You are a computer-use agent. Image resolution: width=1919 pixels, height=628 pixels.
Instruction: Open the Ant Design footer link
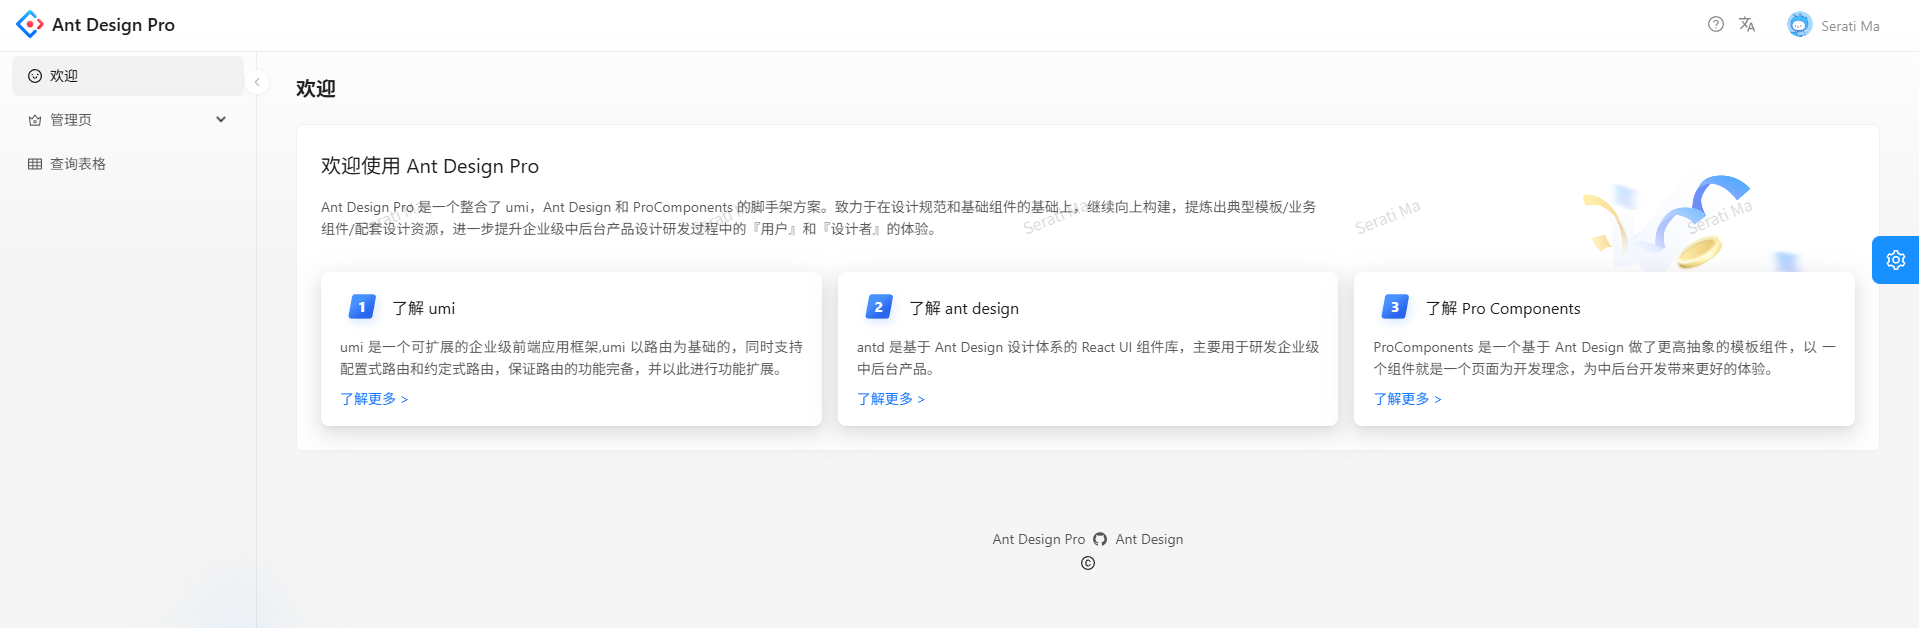(1149, 539)
